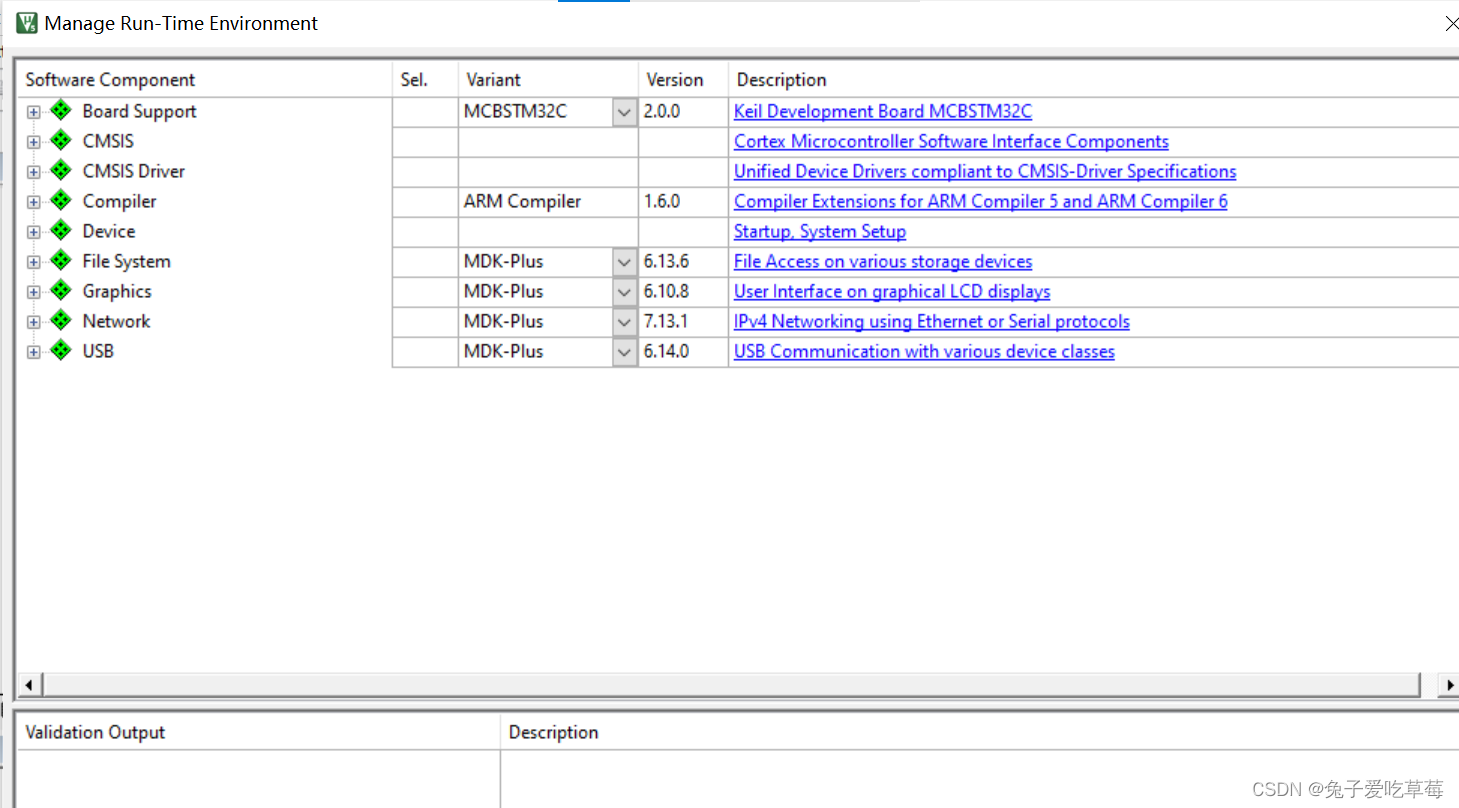Open the File System MDK-Plus variant dropdown
The height and width of the screenshot is (808, 1459).
pos(624,262)
